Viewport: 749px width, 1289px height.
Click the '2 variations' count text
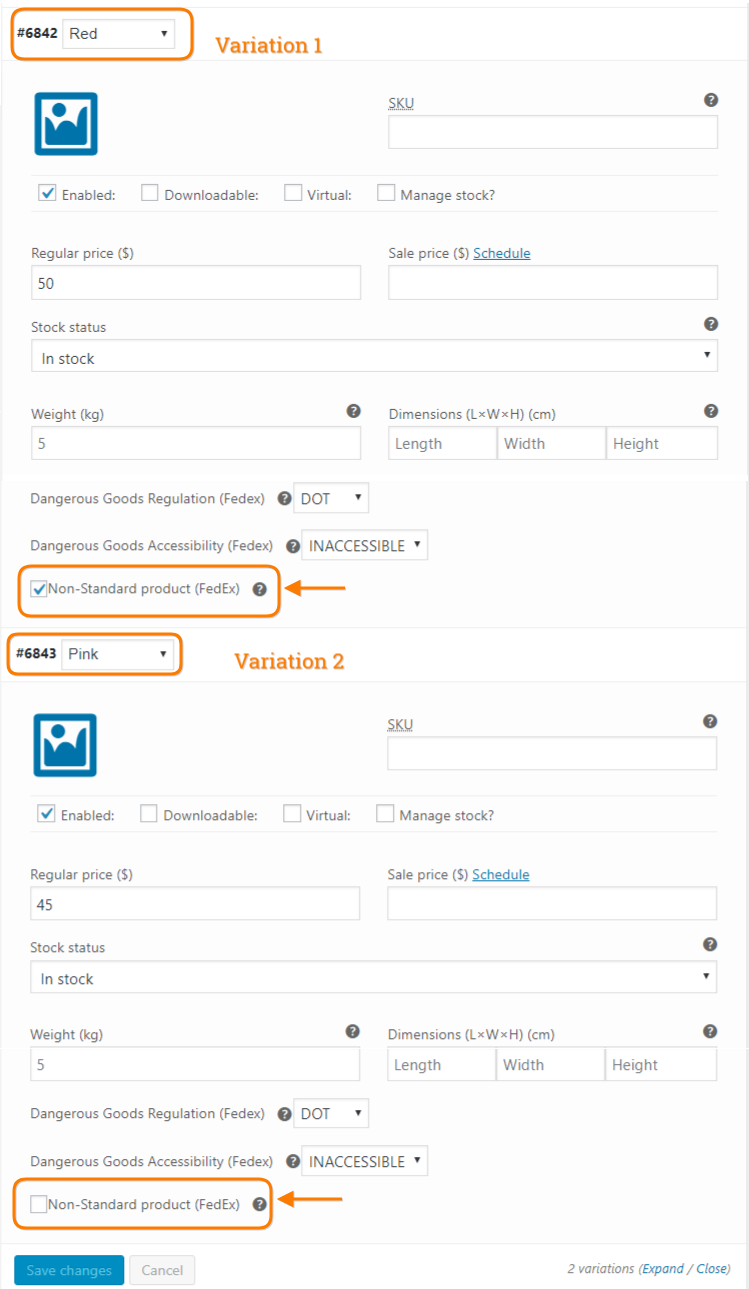click(600, 1268)
